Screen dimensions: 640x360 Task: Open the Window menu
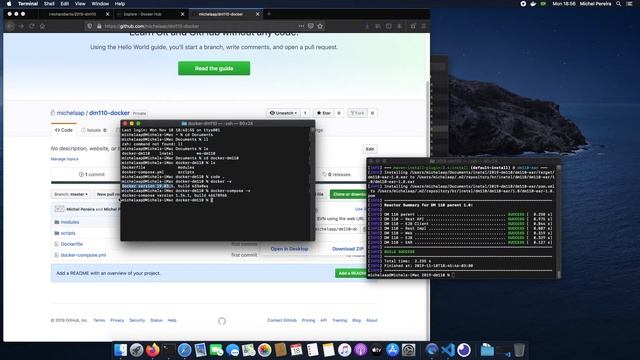click(x=100, y=4)
